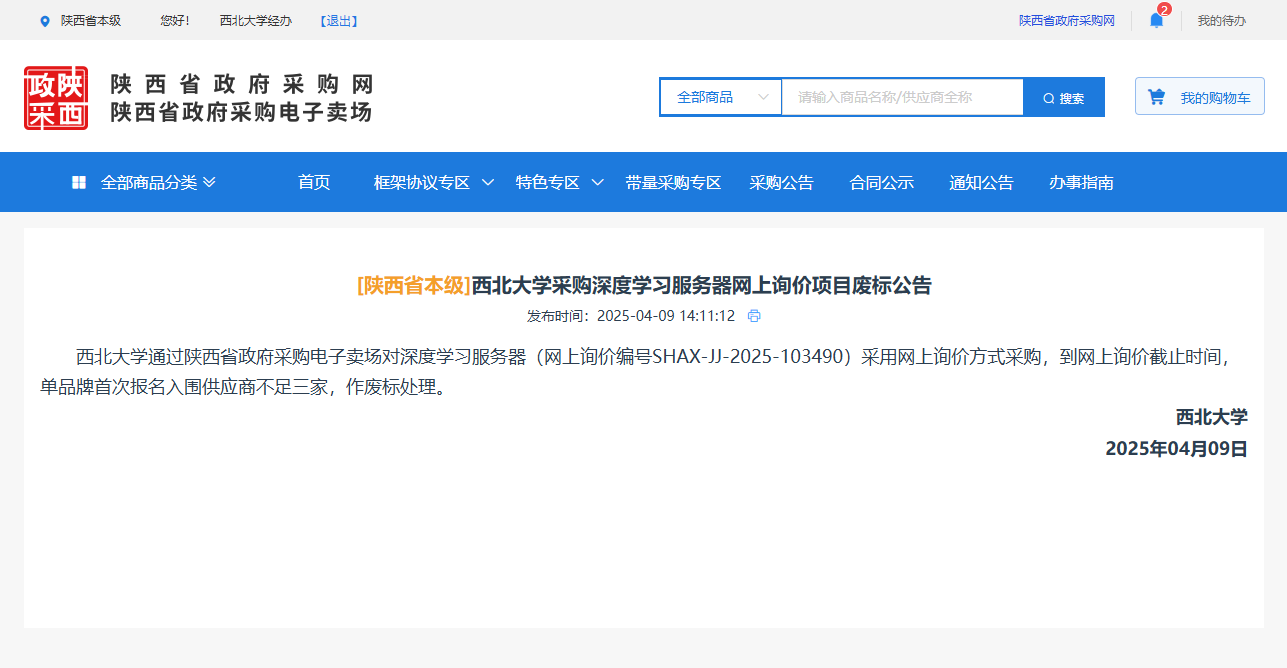Screen dimensions: 1287x668
Task: Click the shopping cart icon
Action: click(1157, 97)
